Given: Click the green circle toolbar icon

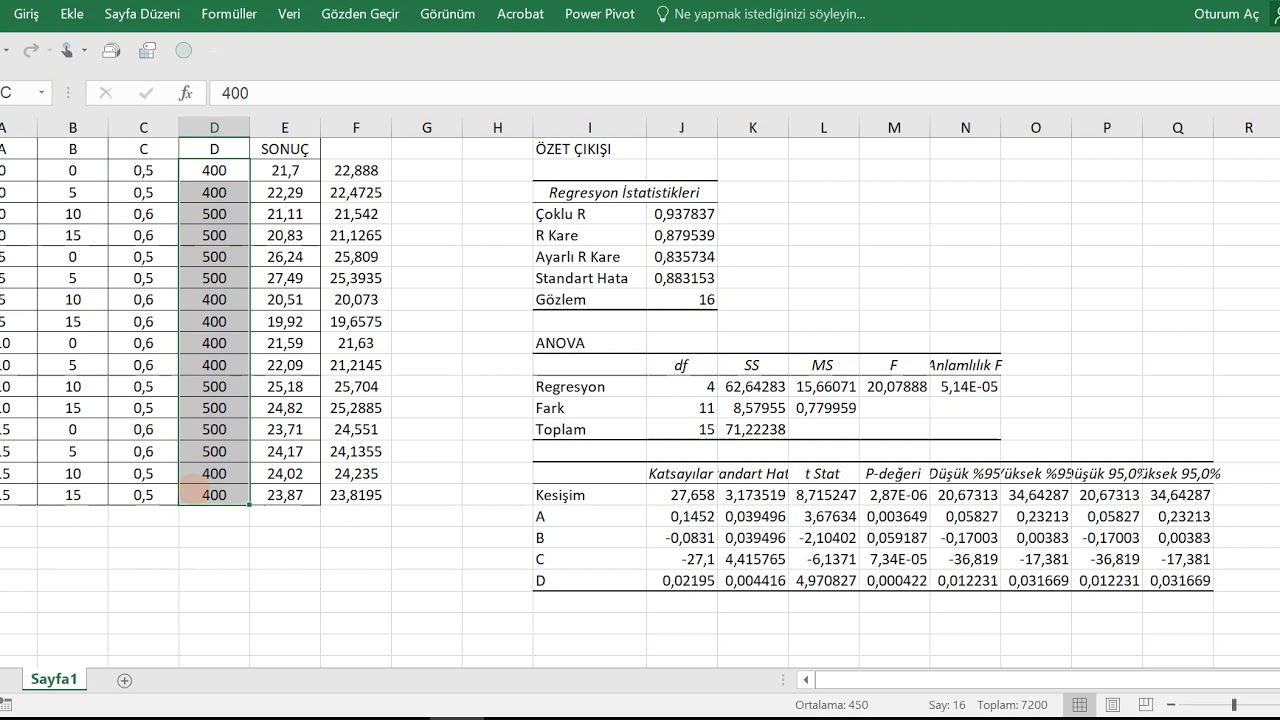Looking at the screenshot, I should 183,50.
